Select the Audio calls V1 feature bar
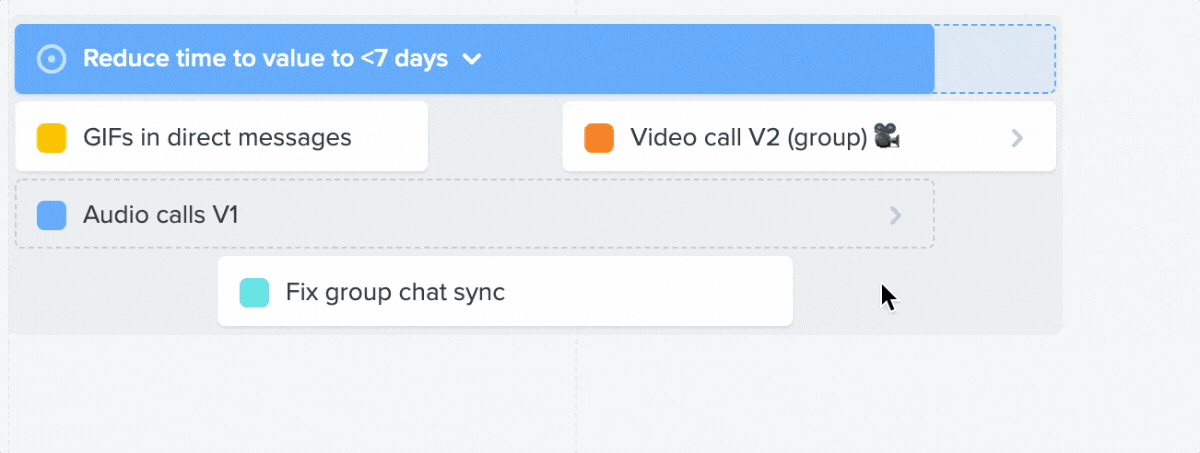This screenshot has height=453, width=1200. [x=475, y=214]
